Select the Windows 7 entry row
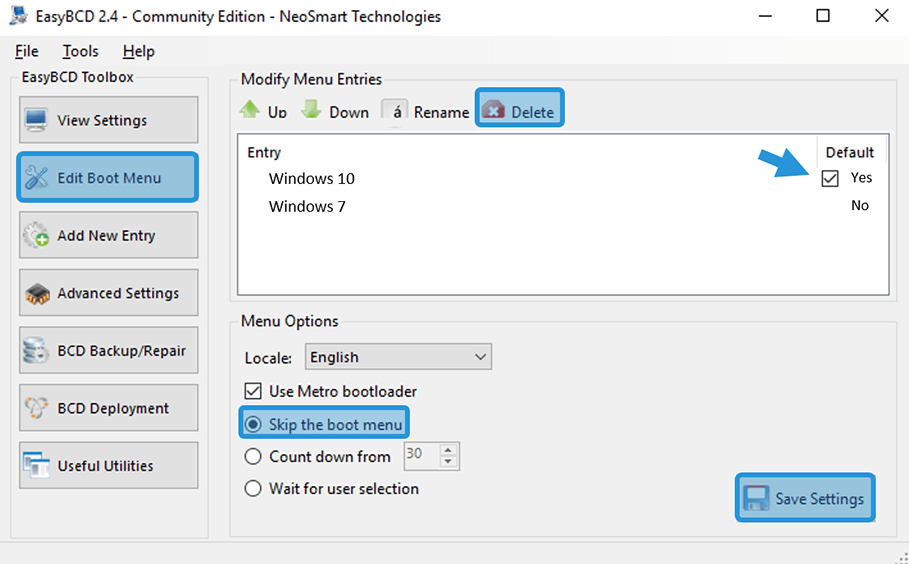The image size is (909, 564). 562,206
